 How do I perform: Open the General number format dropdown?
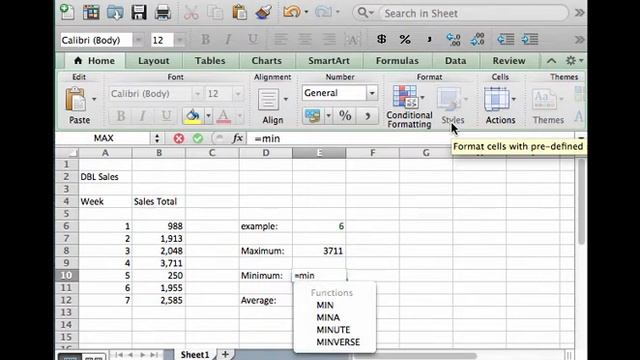point(372,93)
